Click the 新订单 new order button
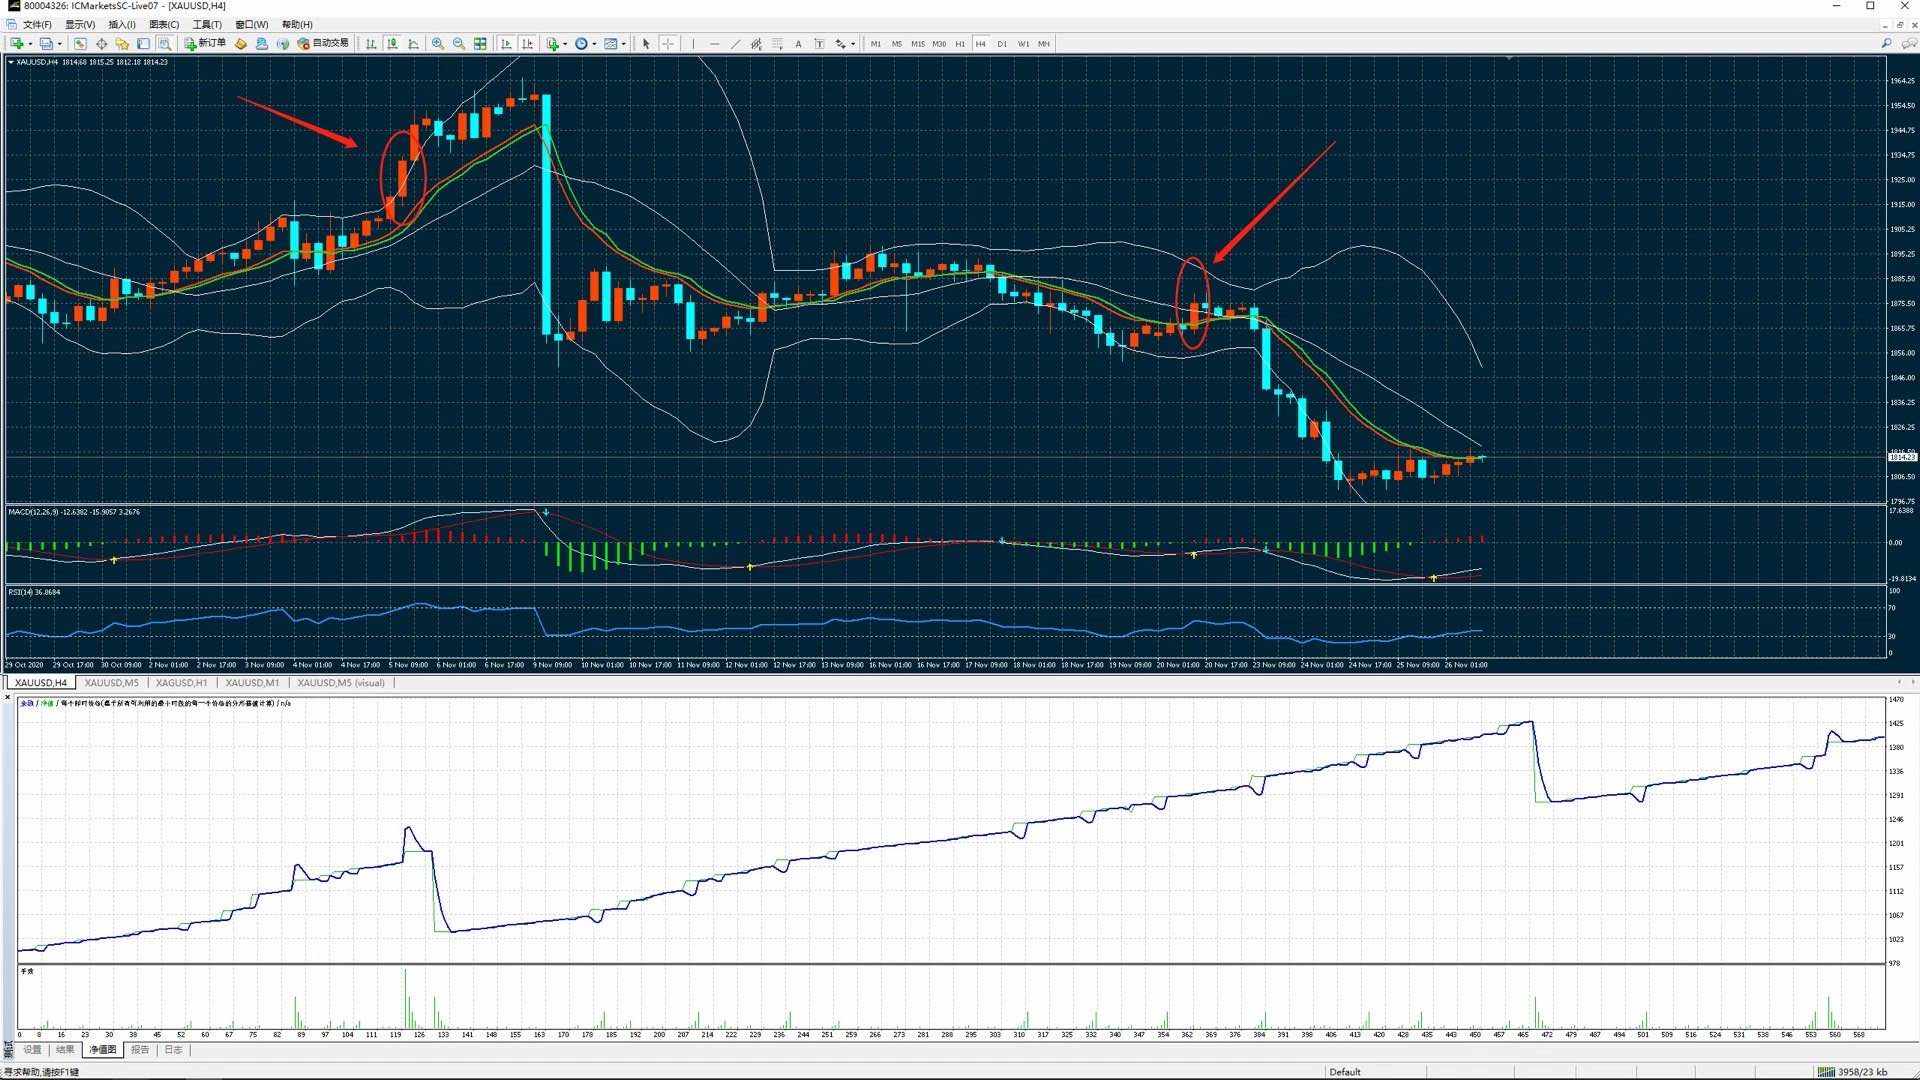This screenshot has width=1920, height=1080. [205, 44]
